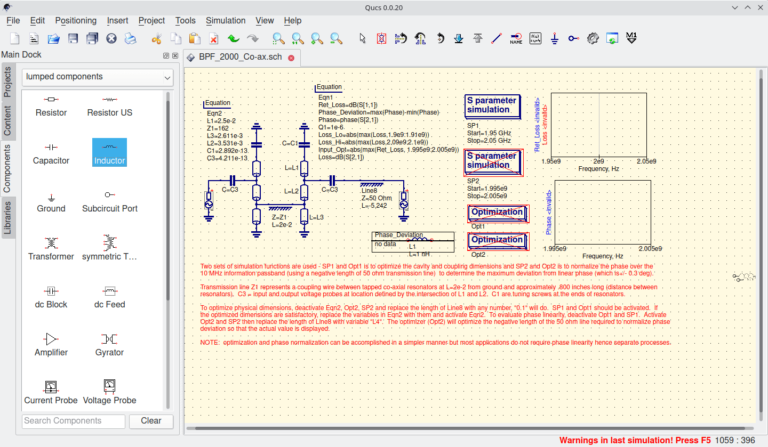Mirror selection about the Y axis

click(x=420, y=38)
